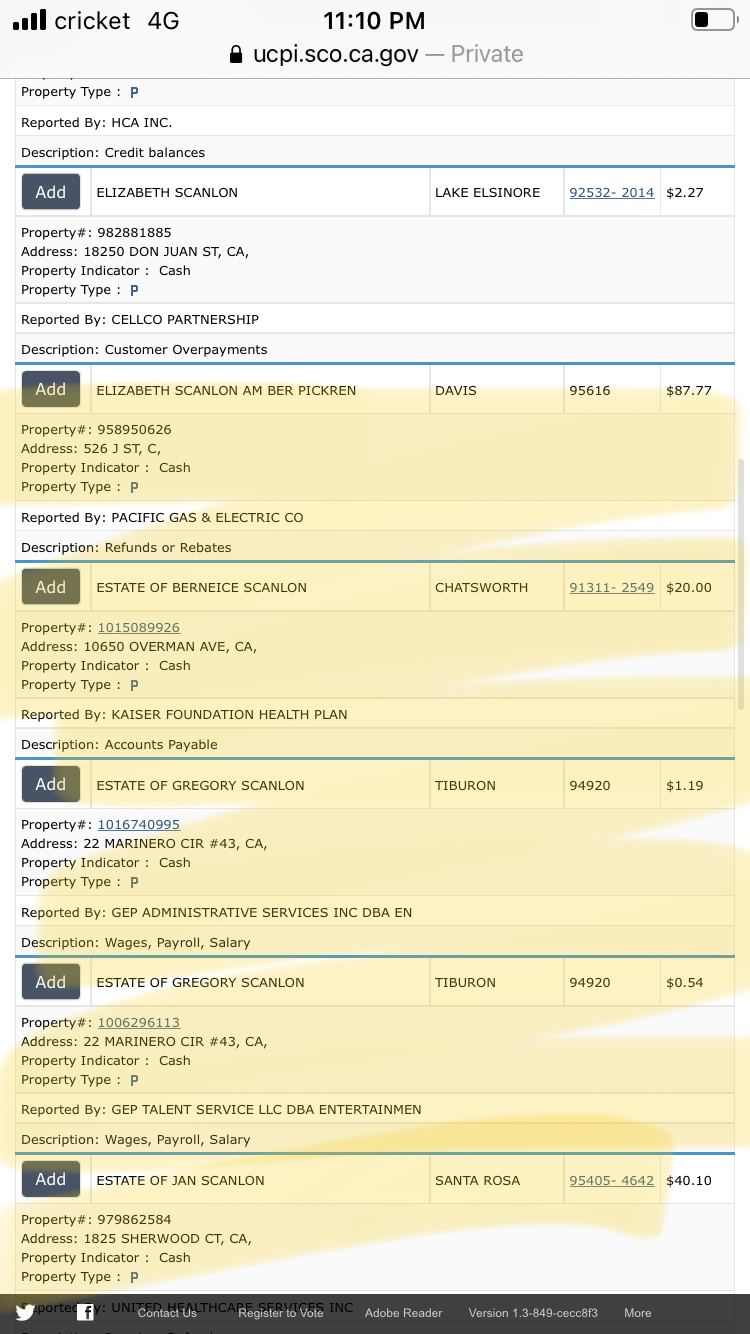Open property number link 1006296113
The height and width of the screenshot is (1334, 750).
pos(139,1022)
